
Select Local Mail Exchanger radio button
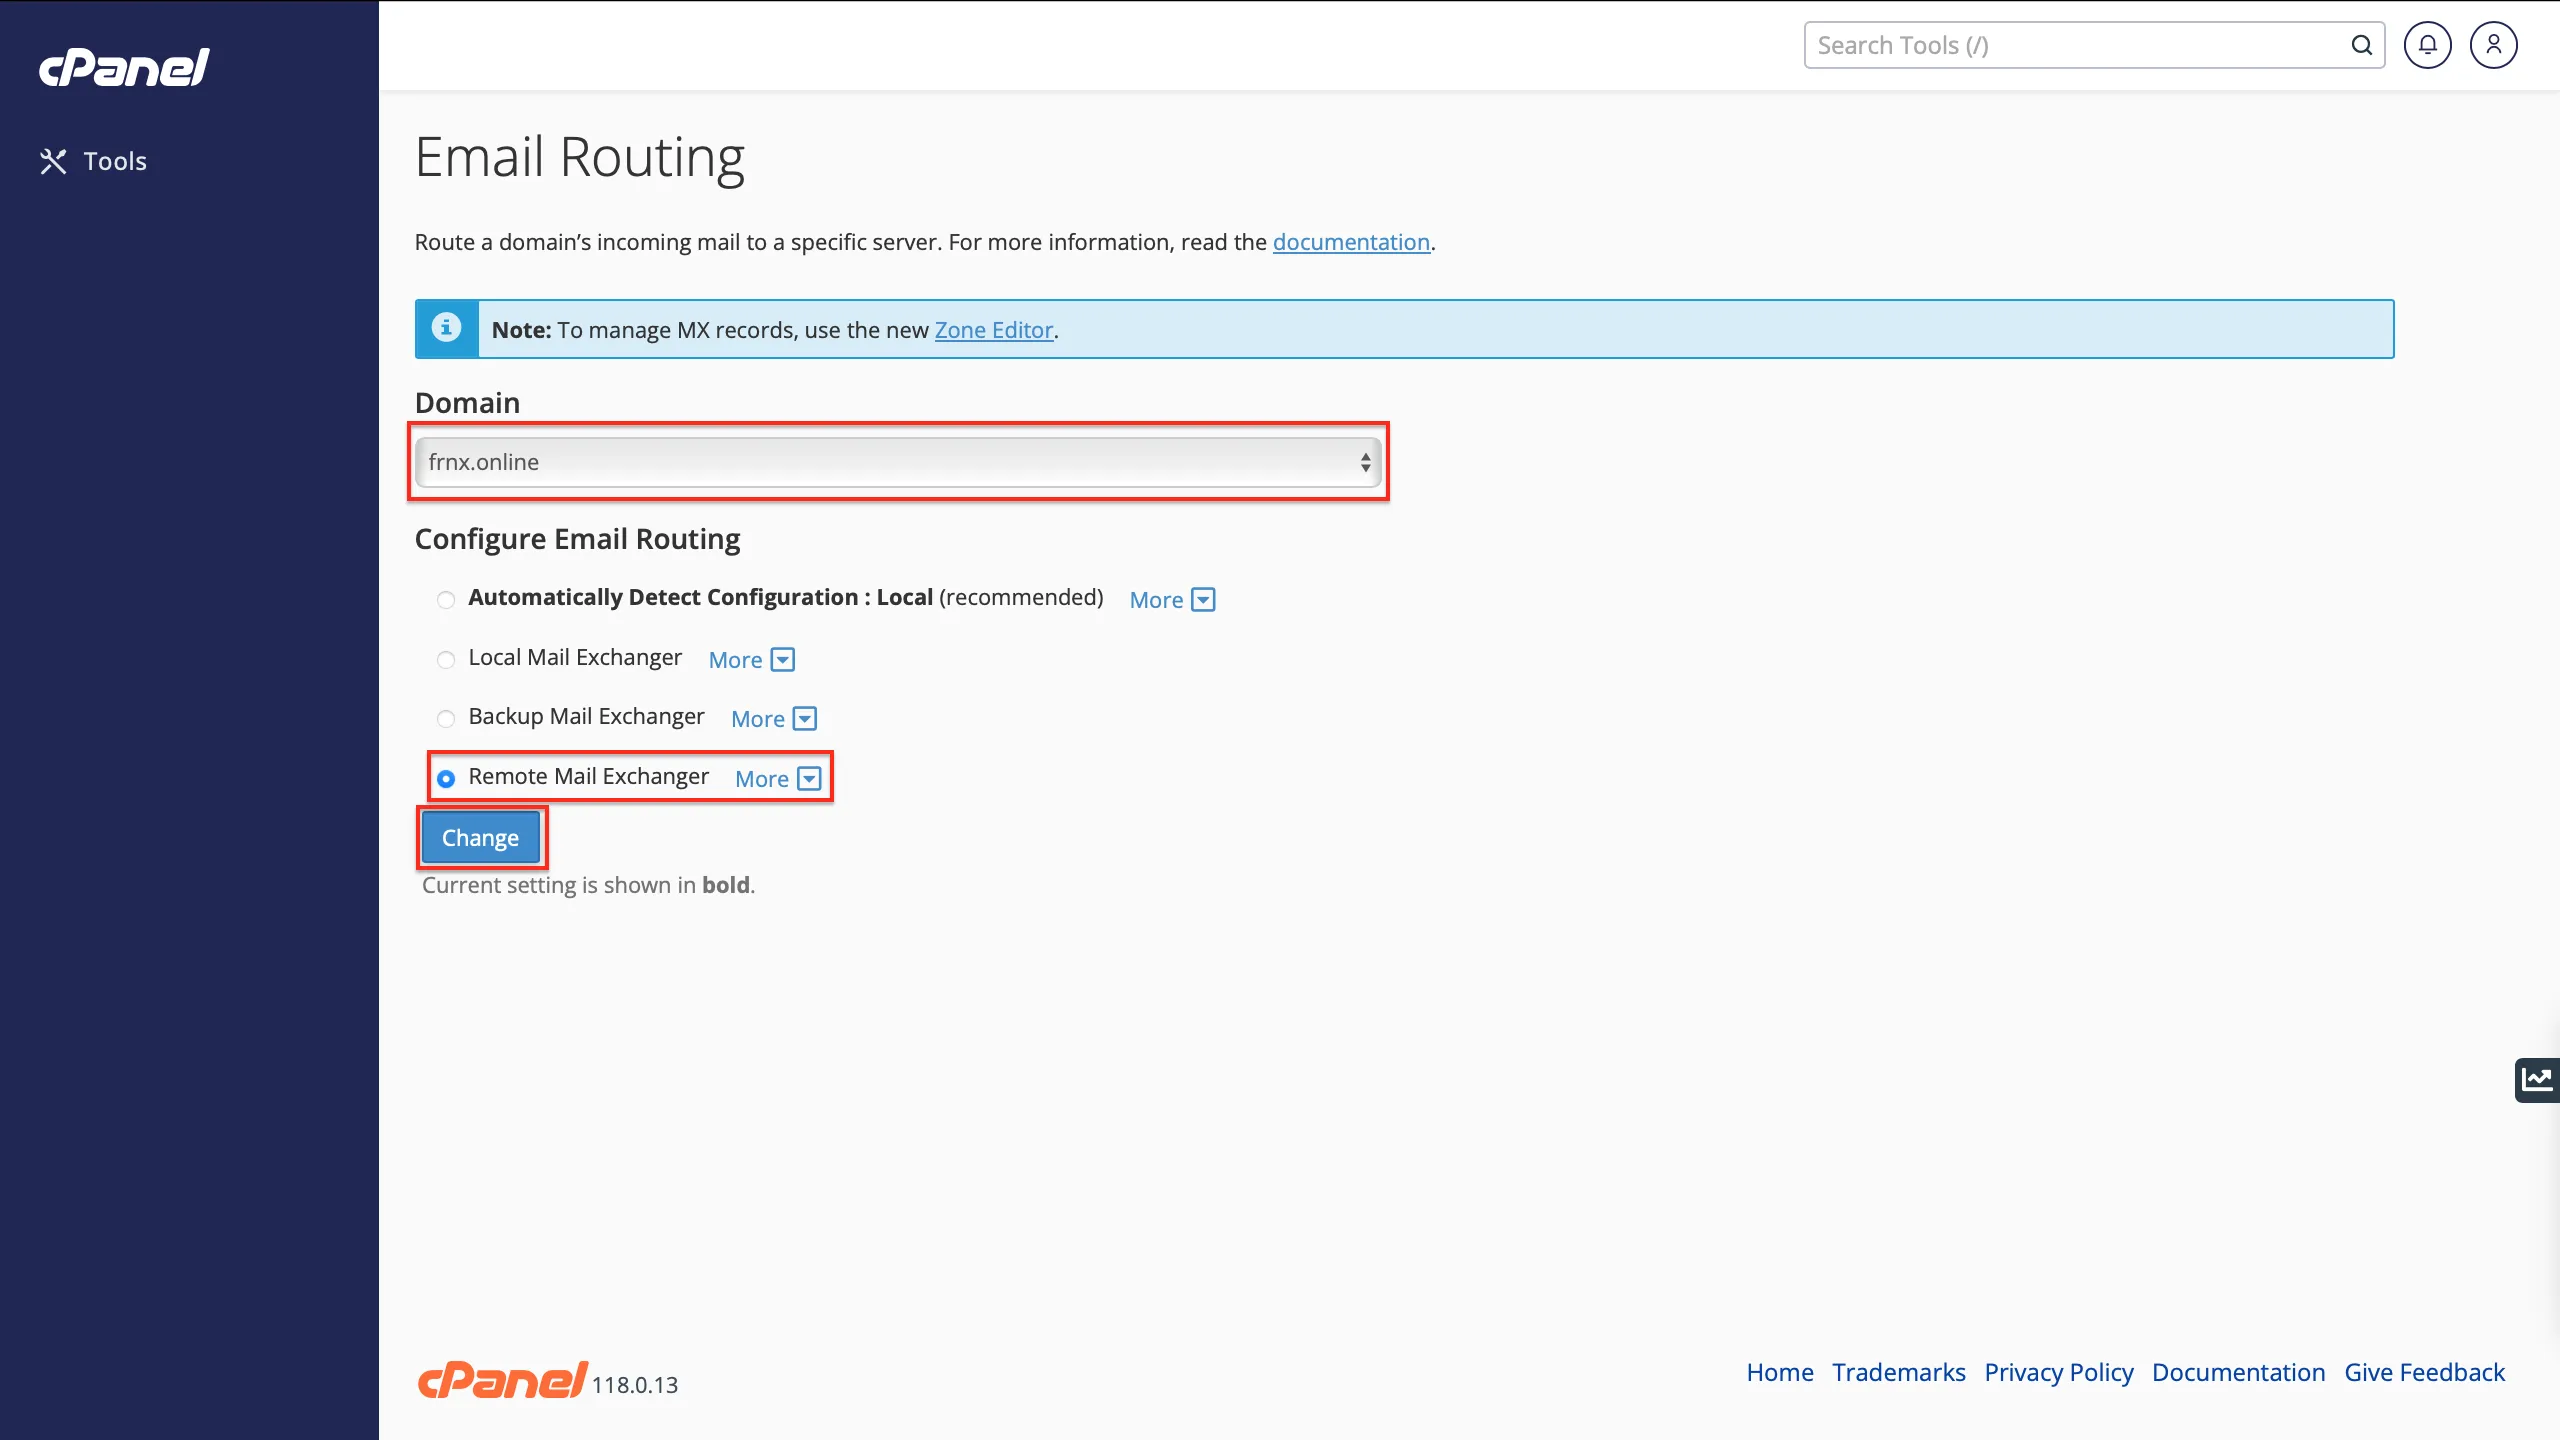(446, 659)
